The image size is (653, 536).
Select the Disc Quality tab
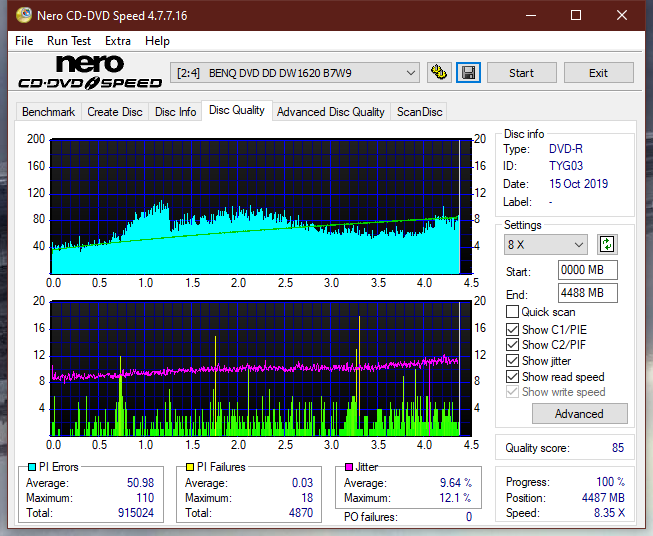point(237,110)
